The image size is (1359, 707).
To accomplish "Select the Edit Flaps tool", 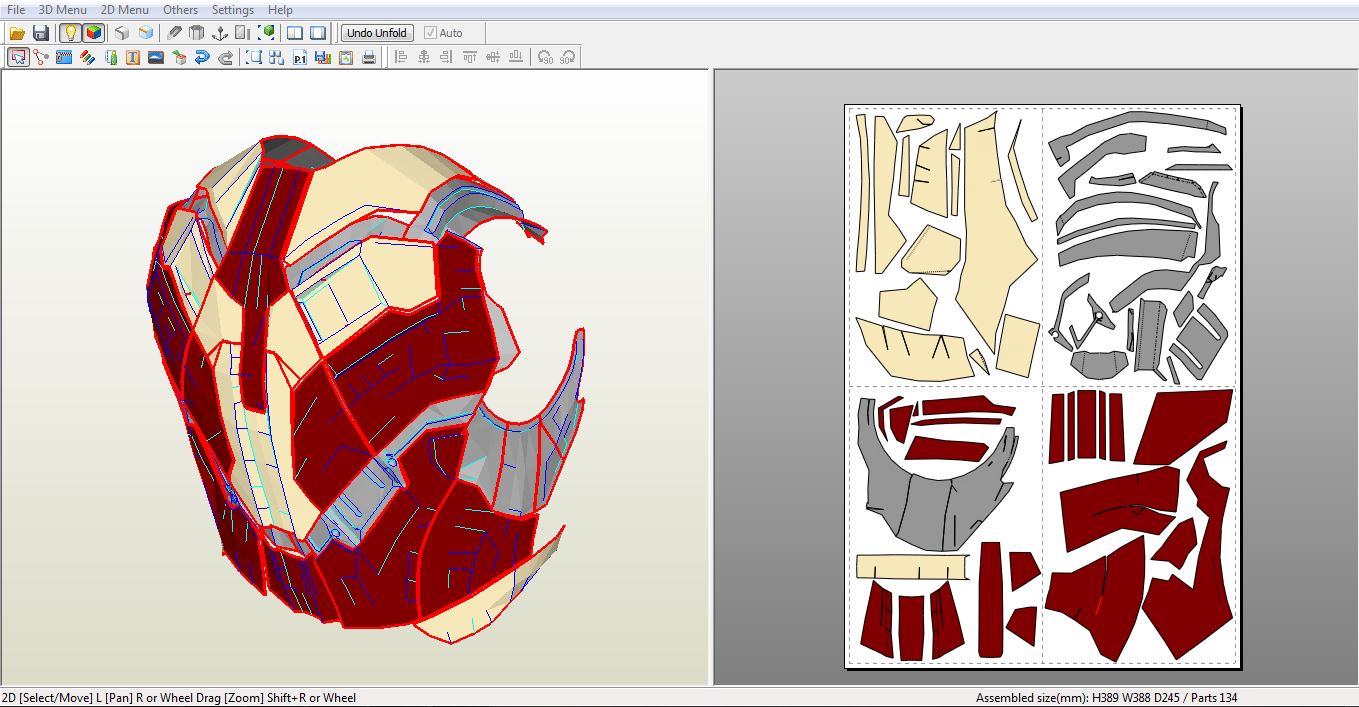I will point(64,57).
